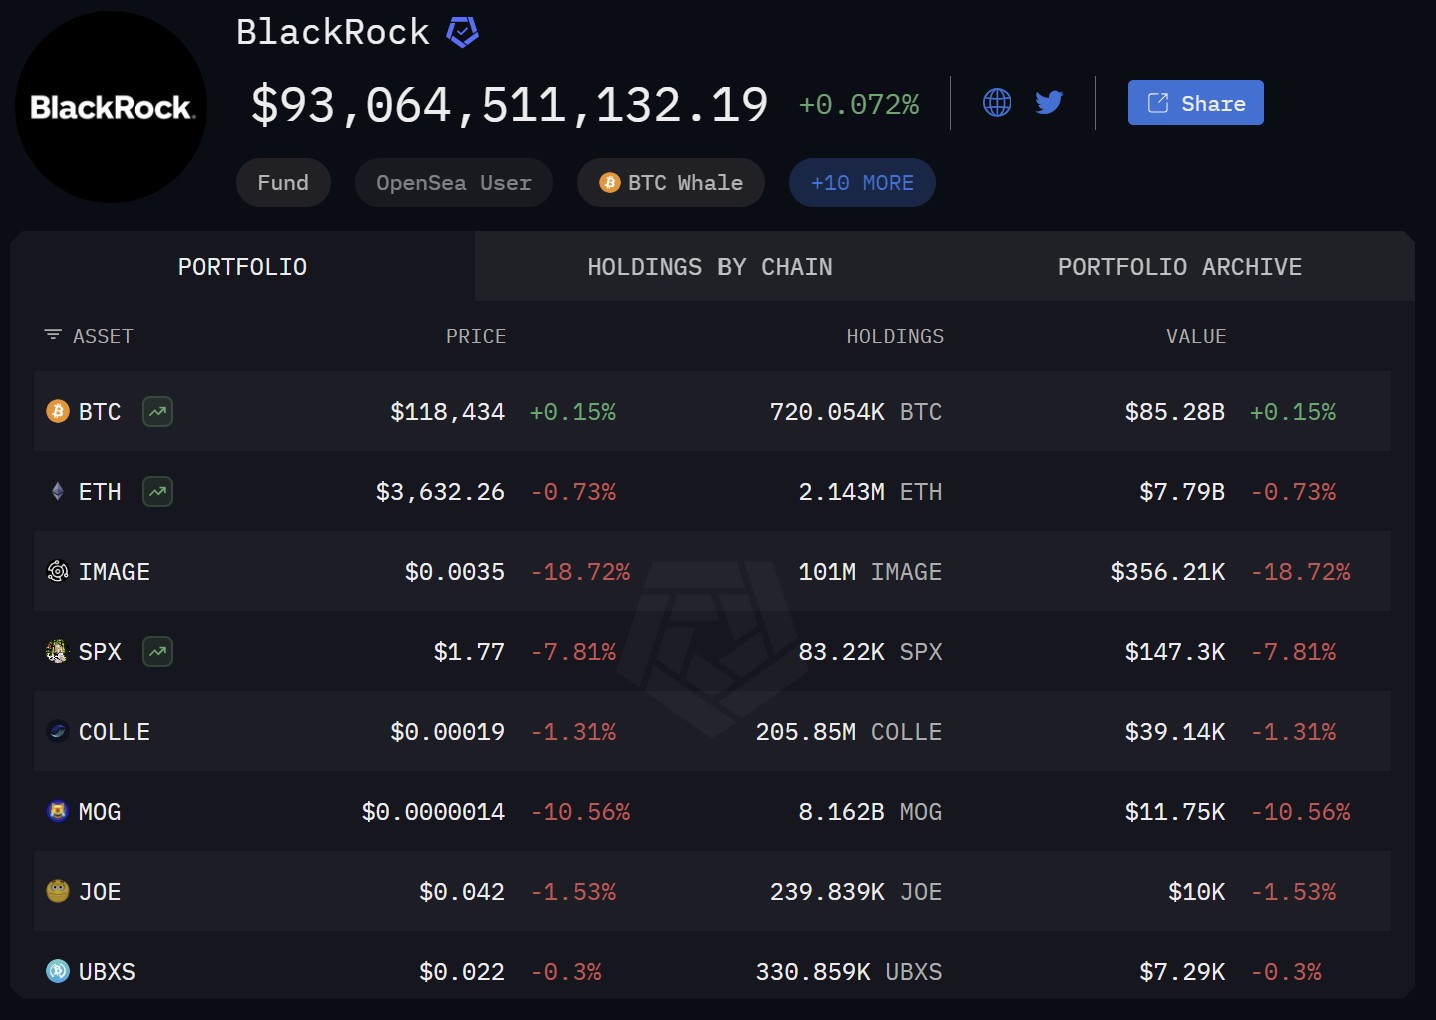This screenshot has width=1436, height=1020.
Task: Toggle the BTC Whale tag
Action: pos(670,182)
